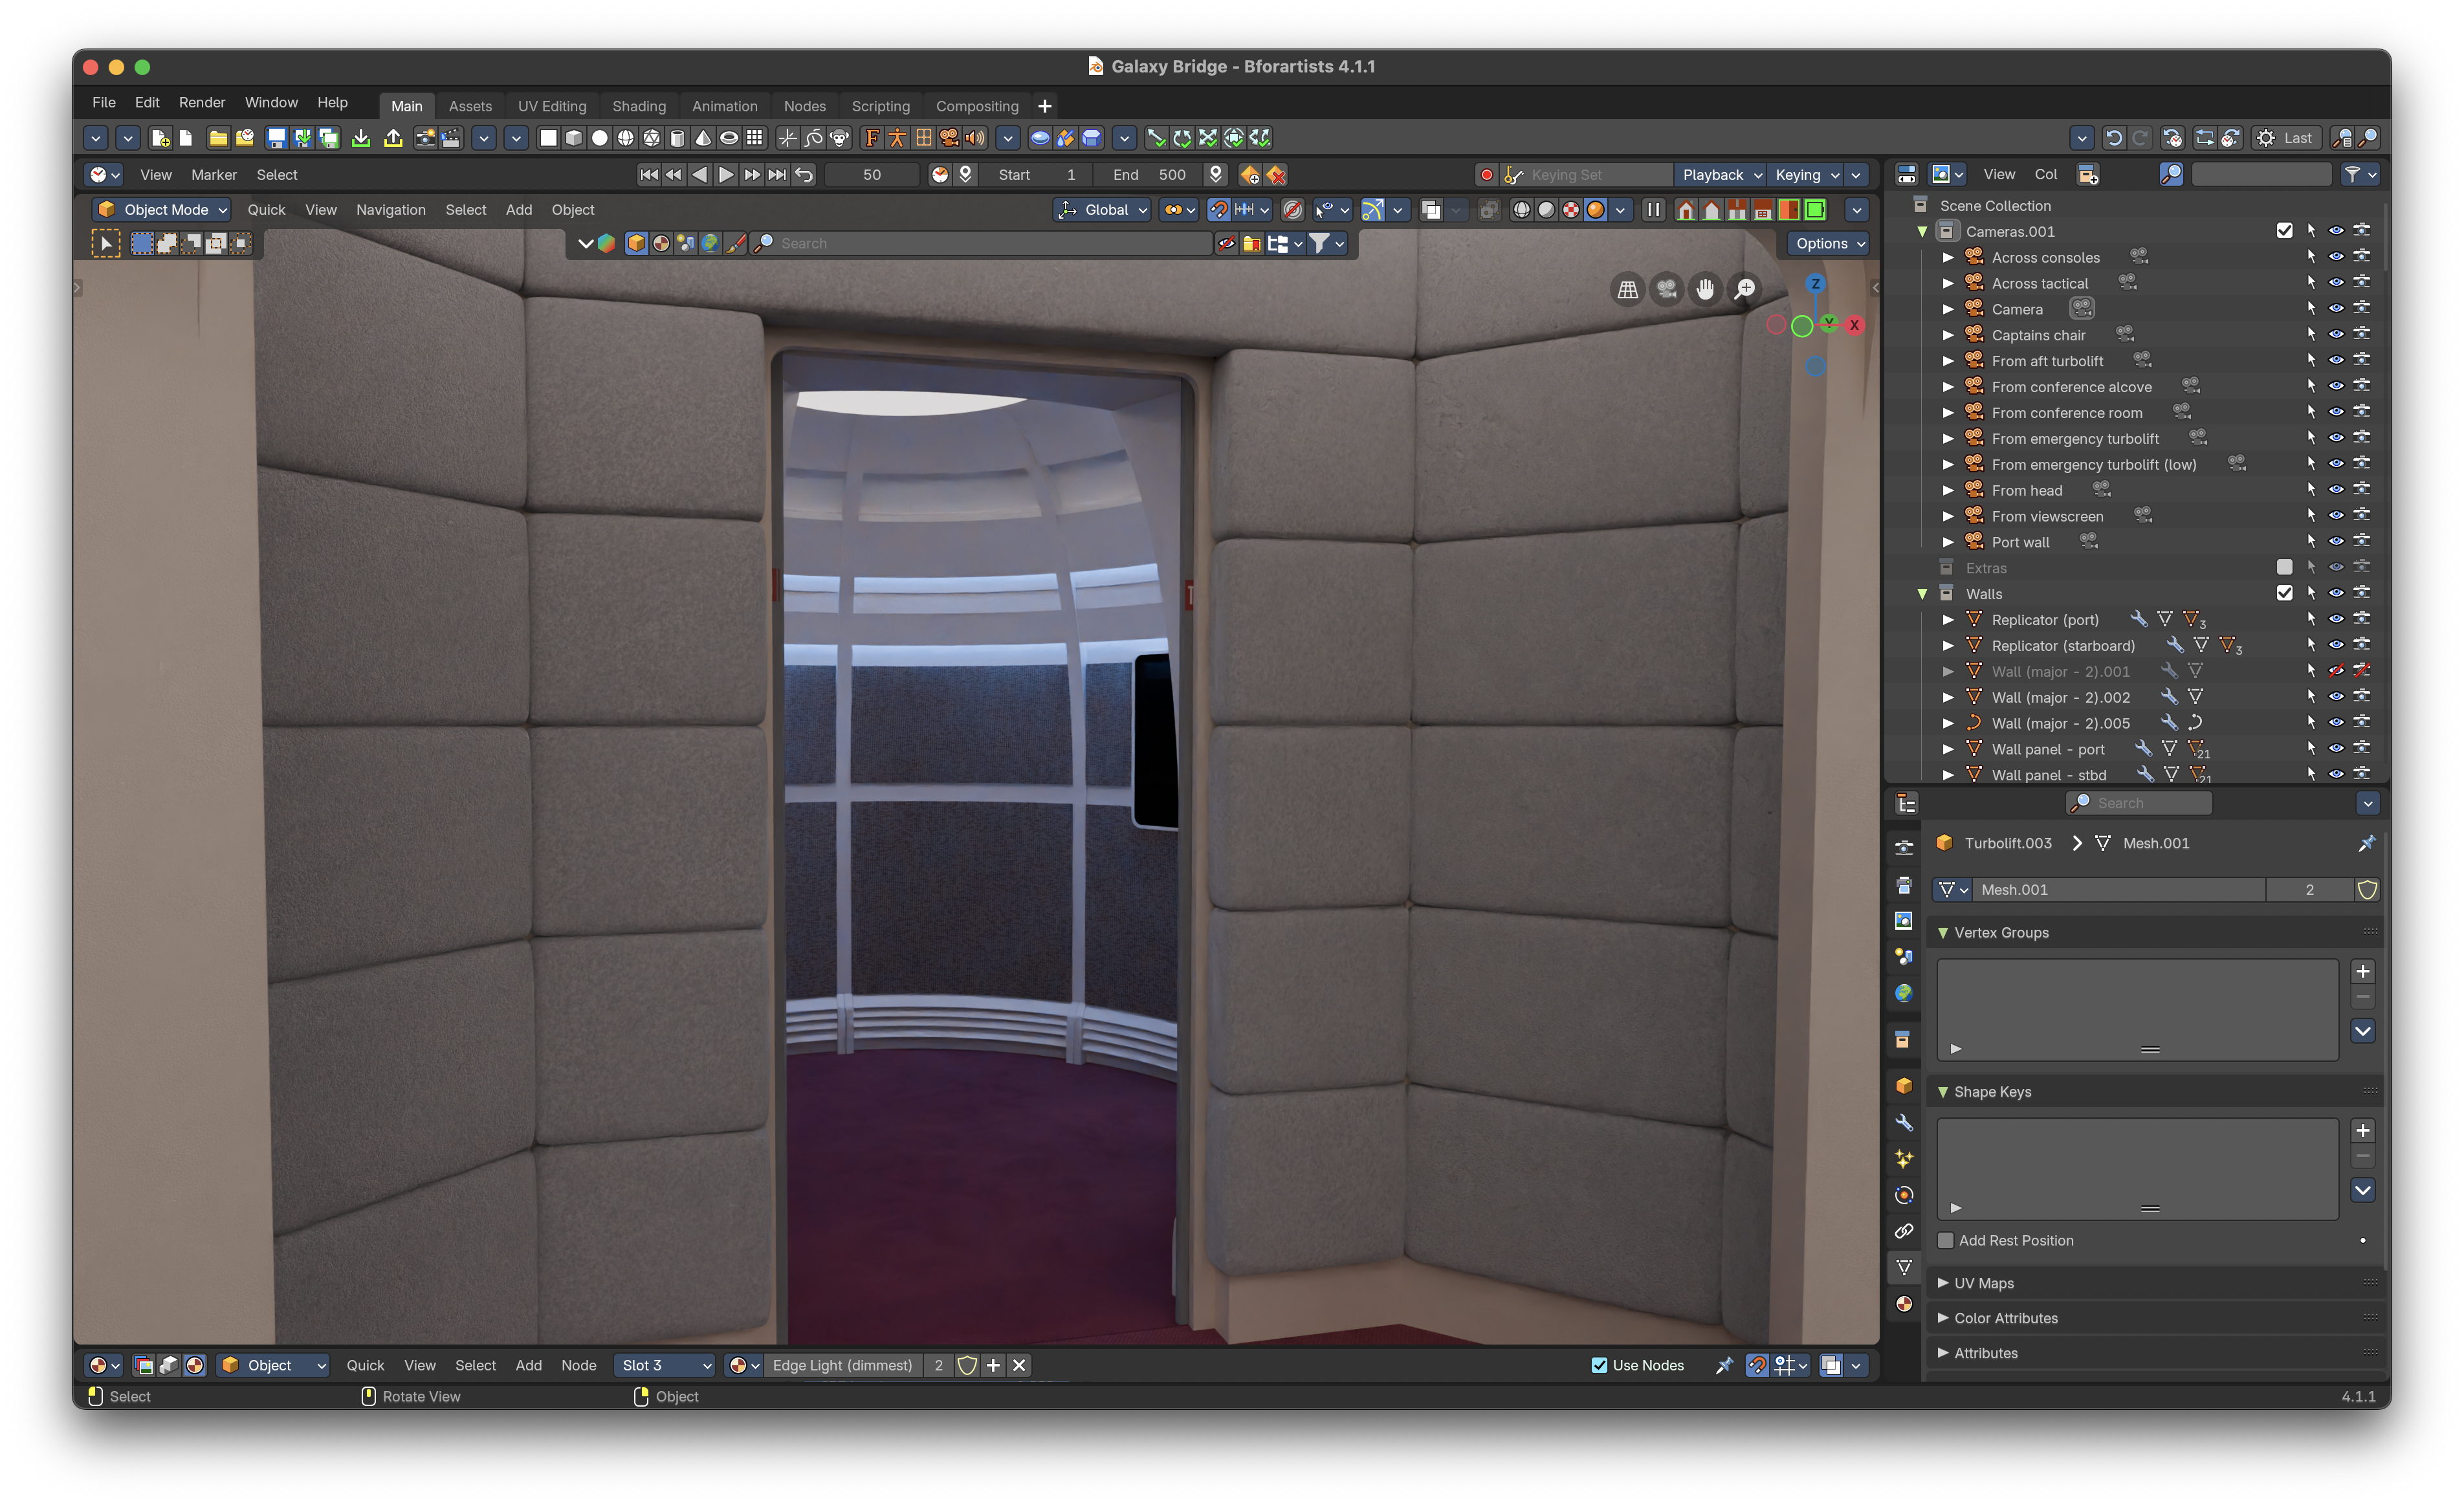Viewport: 2464px width, 1505px height.
Task: Switch to the UV Editing workspace tab
Action: [x=552, y=106]
